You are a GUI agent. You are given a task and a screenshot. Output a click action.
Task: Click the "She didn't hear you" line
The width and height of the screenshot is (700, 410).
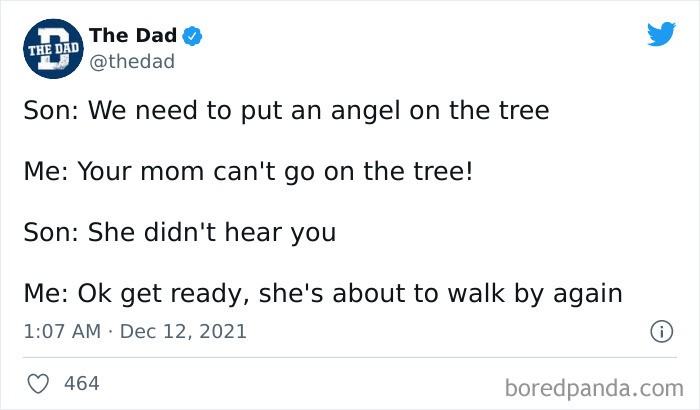tap(179, 233)
